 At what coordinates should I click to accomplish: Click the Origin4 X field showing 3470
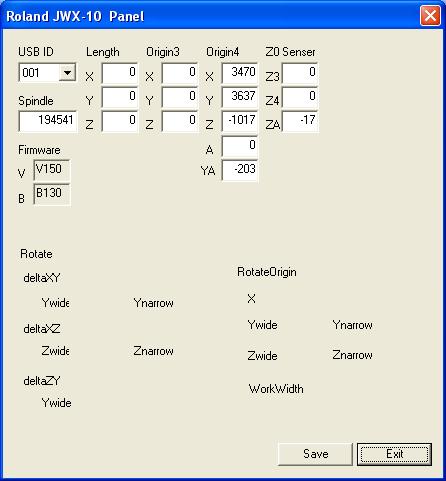pos(240,73)
